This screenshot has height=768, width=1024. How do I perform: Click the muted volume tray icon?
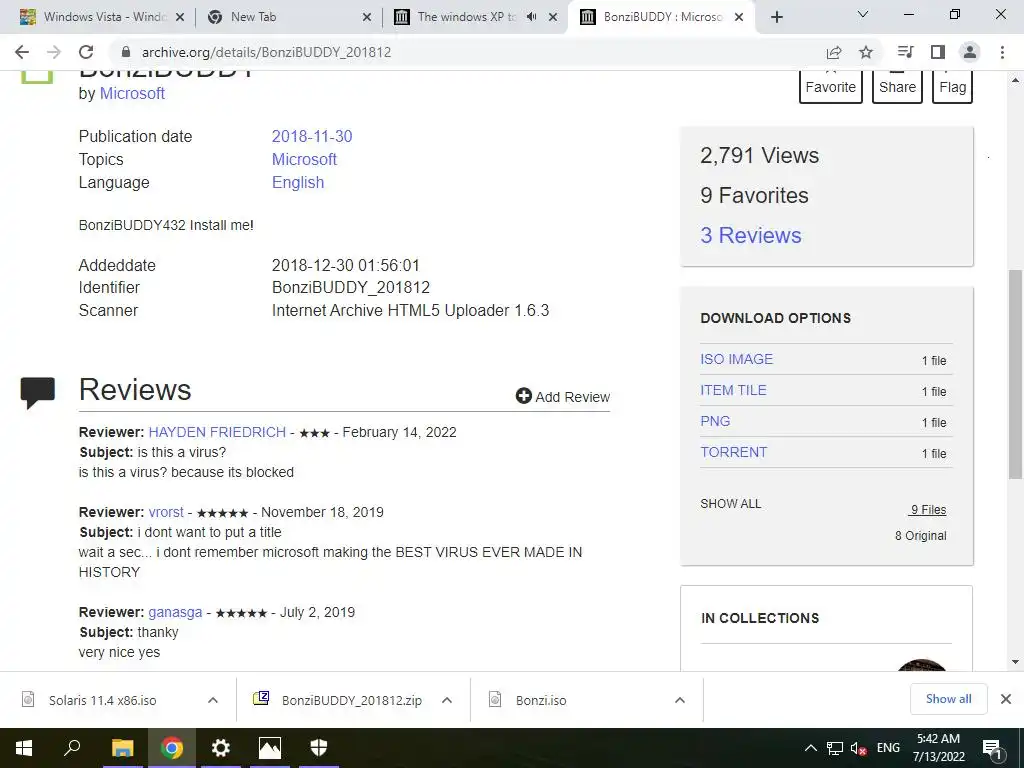pyautogui.click(x=859, y=749)
